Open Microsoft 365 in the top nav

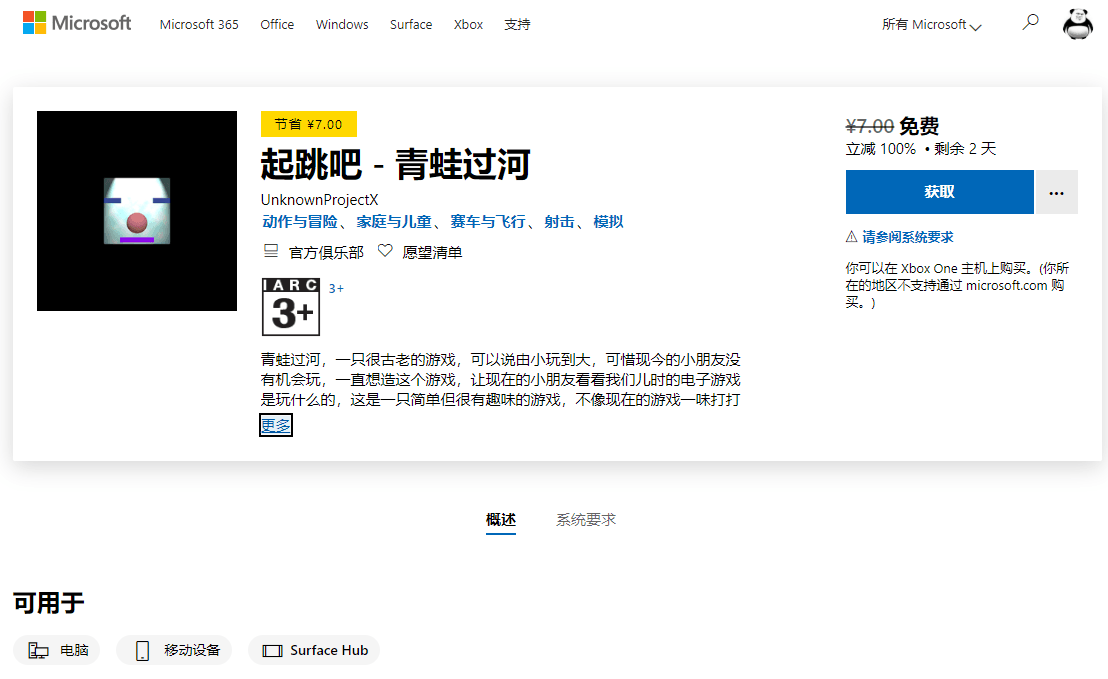(199, 25)
